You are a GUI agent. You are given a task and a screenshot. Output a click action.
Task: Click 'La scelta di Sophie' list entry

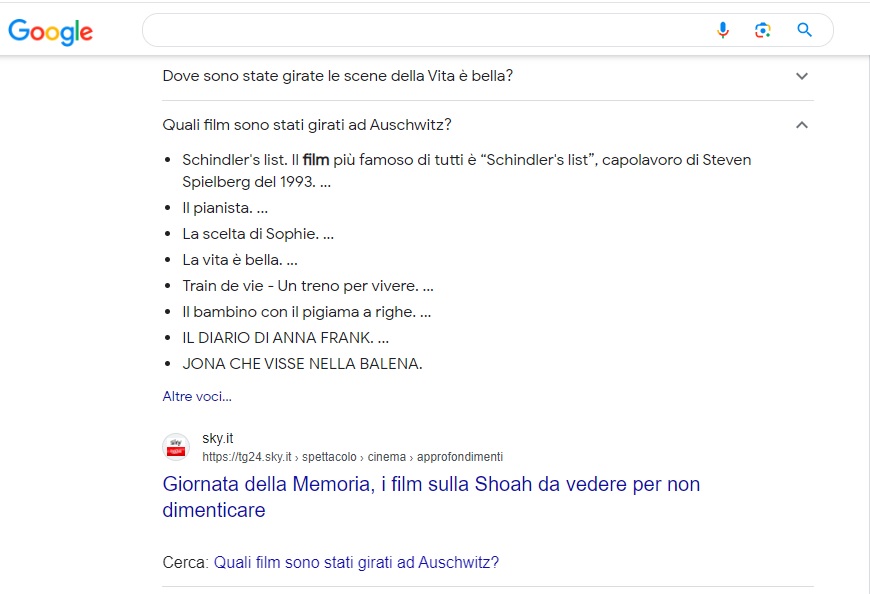click(x=258, y=233)
